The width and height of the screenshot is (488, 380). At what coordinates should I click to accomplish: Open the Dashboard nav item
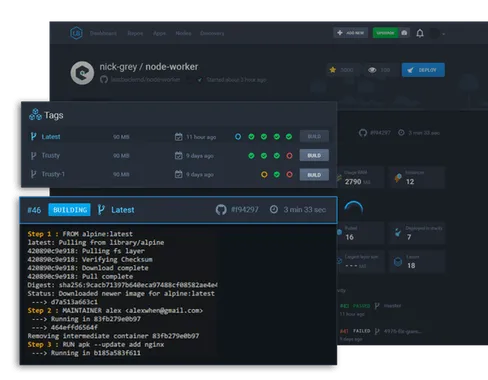[x=103, y=33]
